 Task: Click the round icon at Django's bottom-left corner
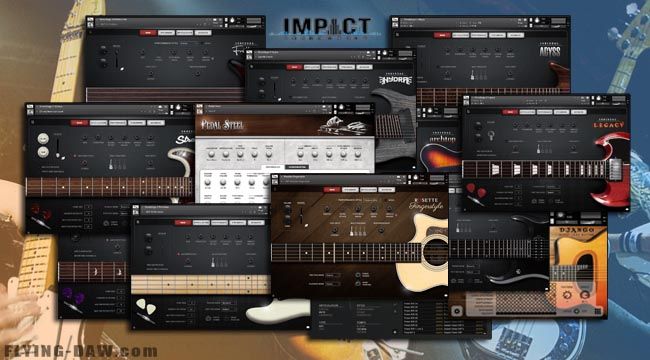coord(457,310)
